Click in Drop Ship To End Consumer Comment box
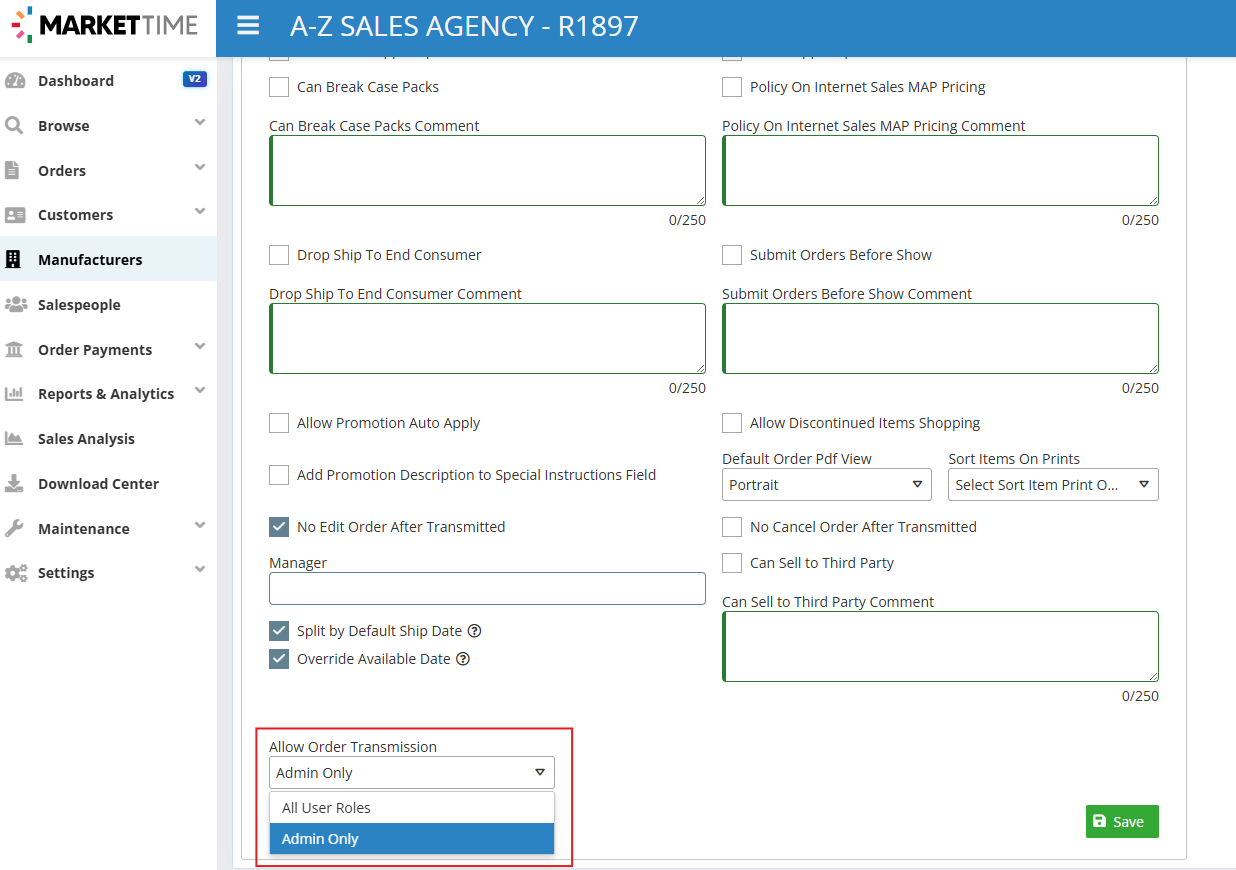The image size is (1236, 870). pos(487,339)
